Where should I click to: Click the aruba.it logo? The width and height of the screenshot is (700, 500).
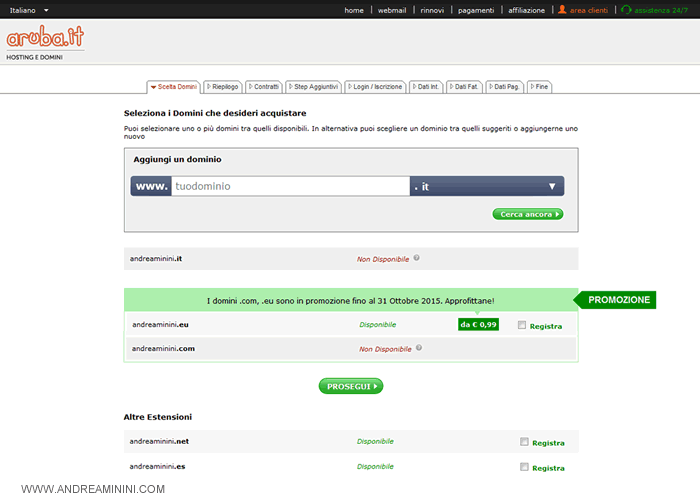coord(45,39)
